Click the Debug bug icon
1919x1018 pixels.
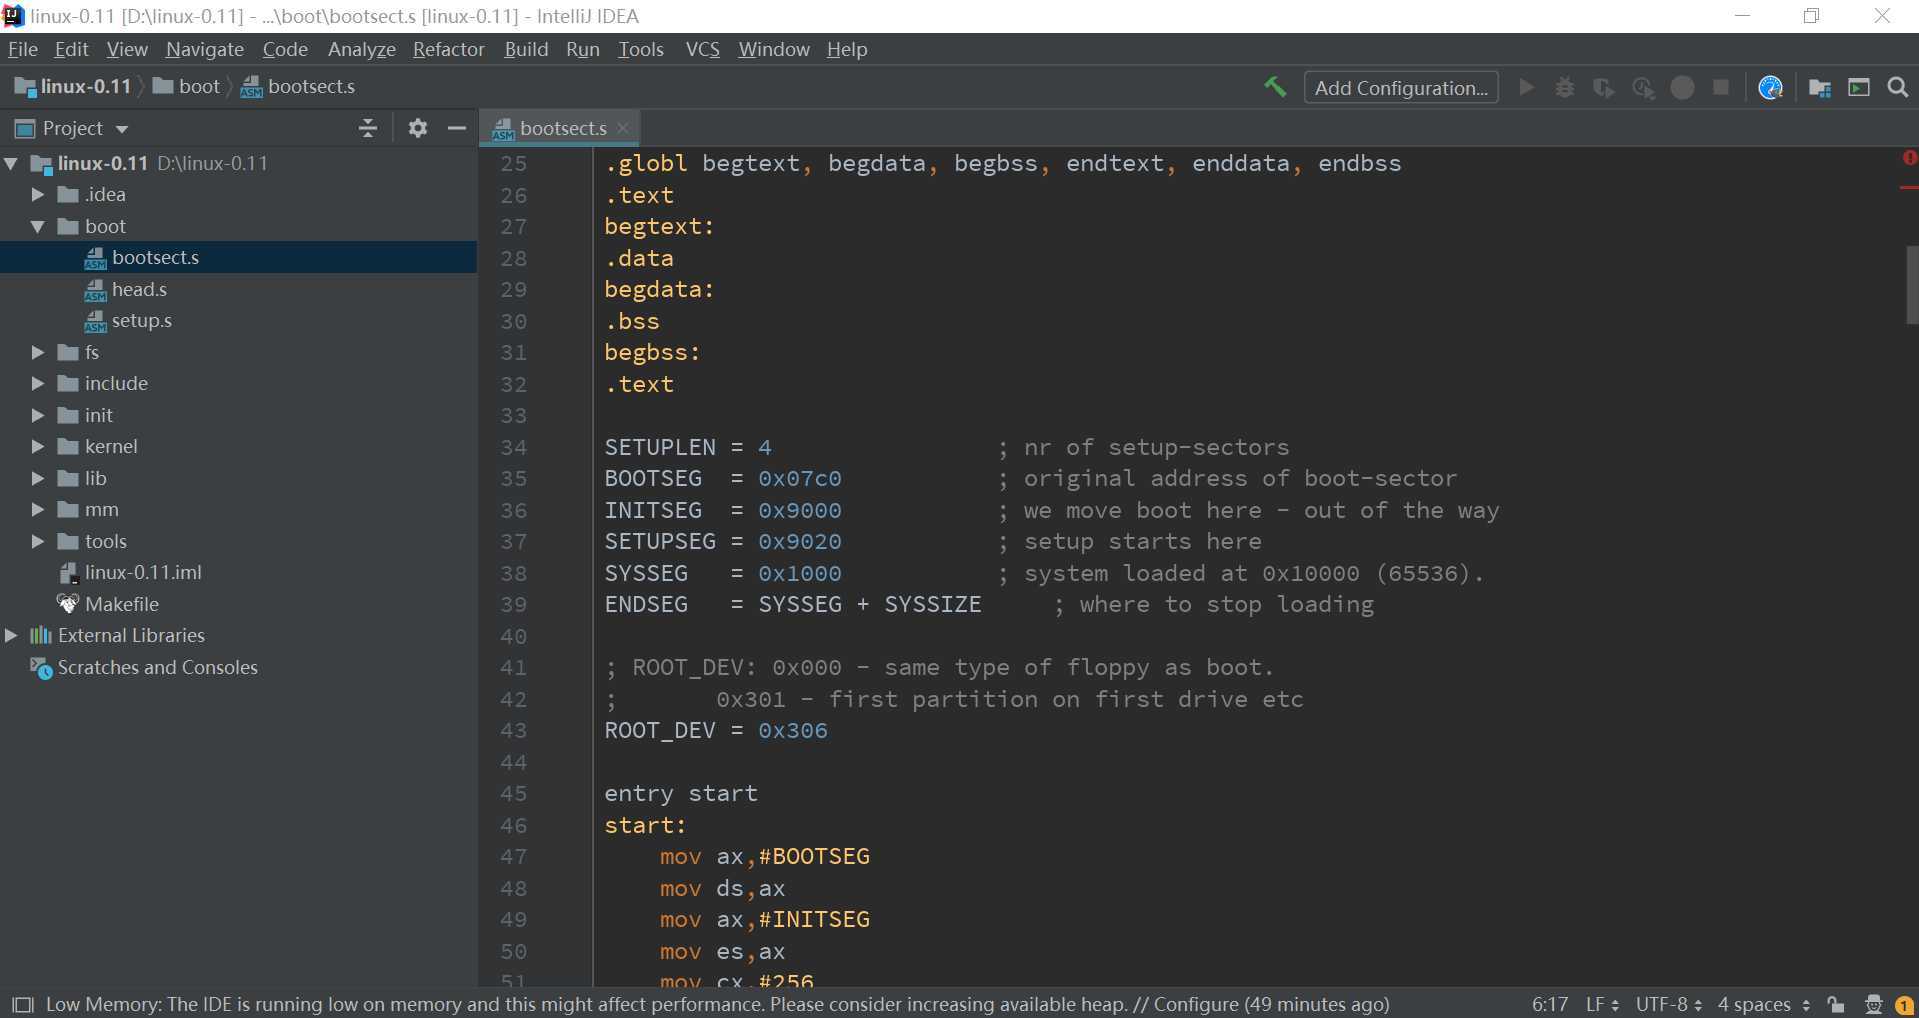pos(1565,88)
